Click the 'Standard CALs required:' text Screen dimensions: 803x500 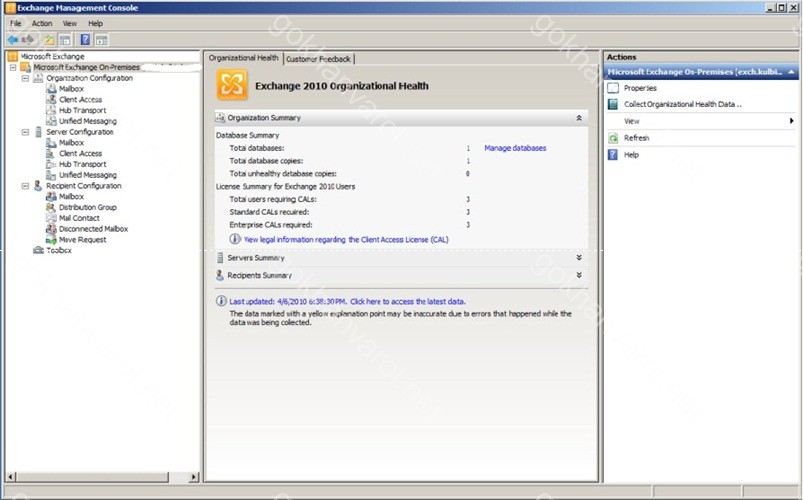pyautogui.click(x=269, y=212)
